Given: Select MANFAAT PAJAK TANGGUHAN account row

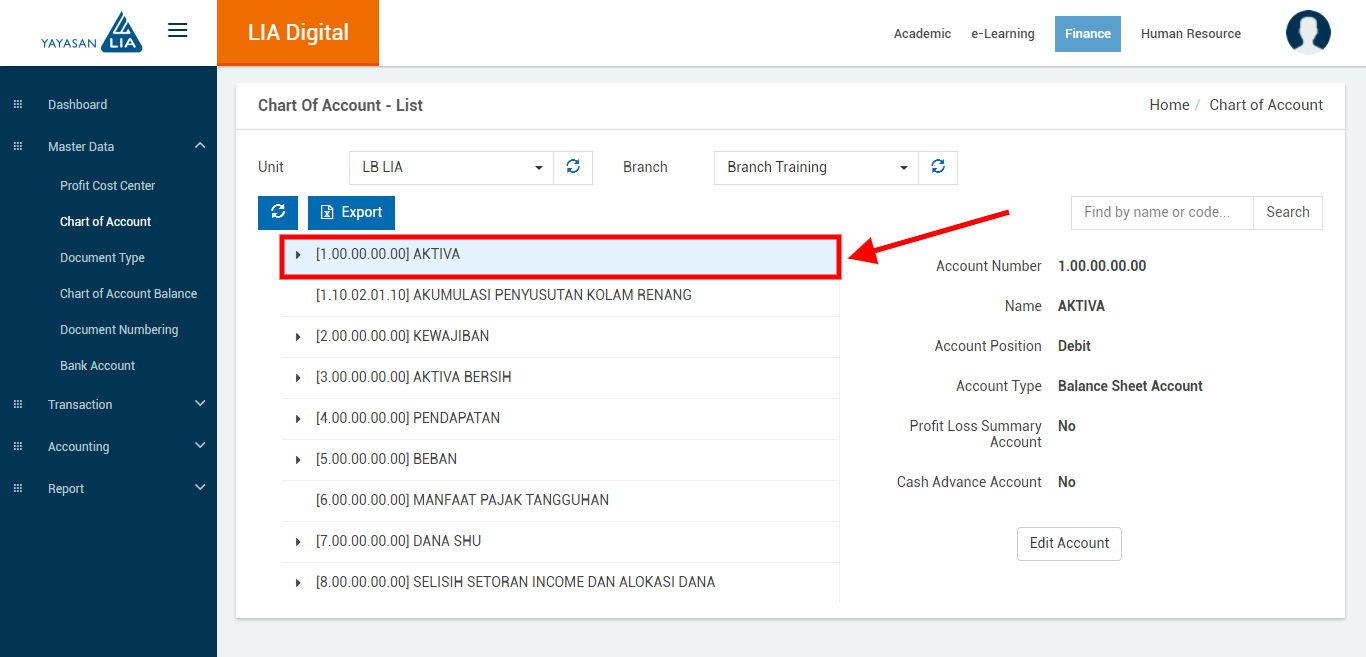Looking at the screenshot, I should coord(461,500).
